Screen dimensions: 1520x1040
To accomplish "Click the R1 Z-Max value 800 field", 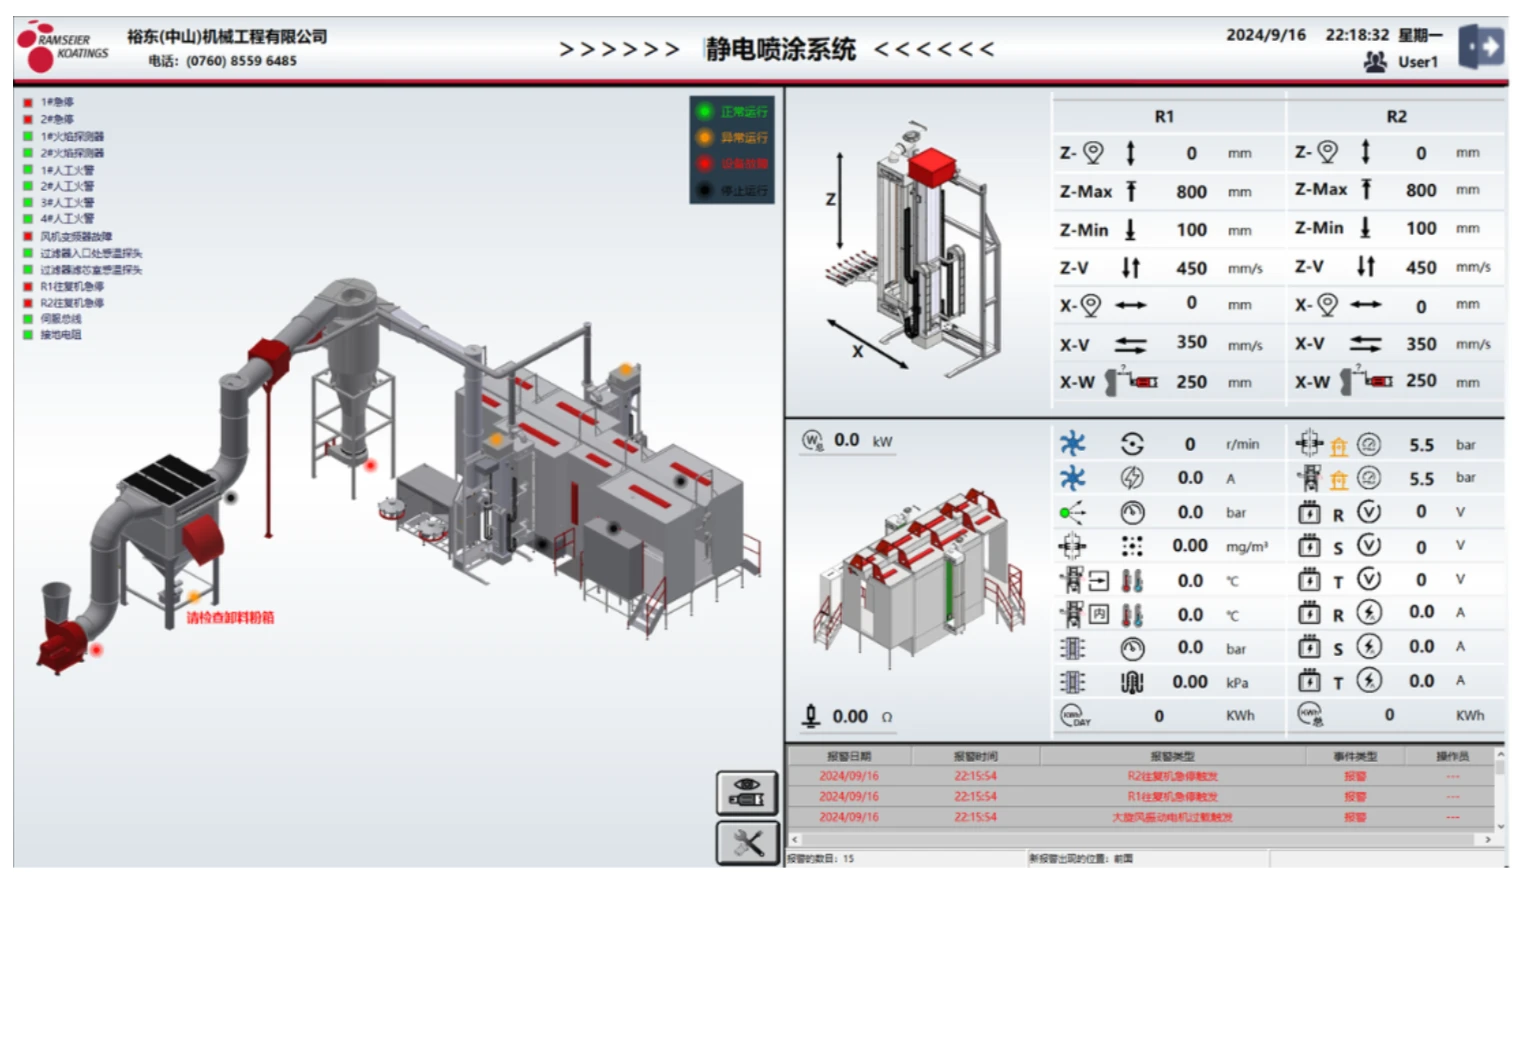I will (1190, 192).
